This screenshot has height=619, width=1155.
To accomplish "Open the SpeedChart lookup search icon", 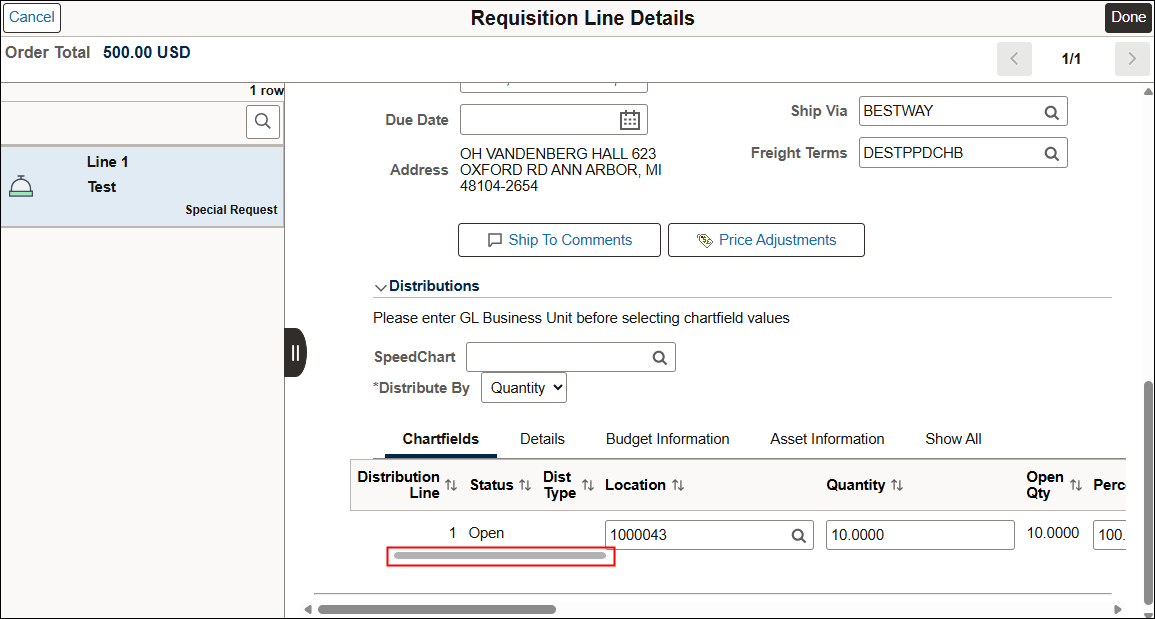I will 659,358.
